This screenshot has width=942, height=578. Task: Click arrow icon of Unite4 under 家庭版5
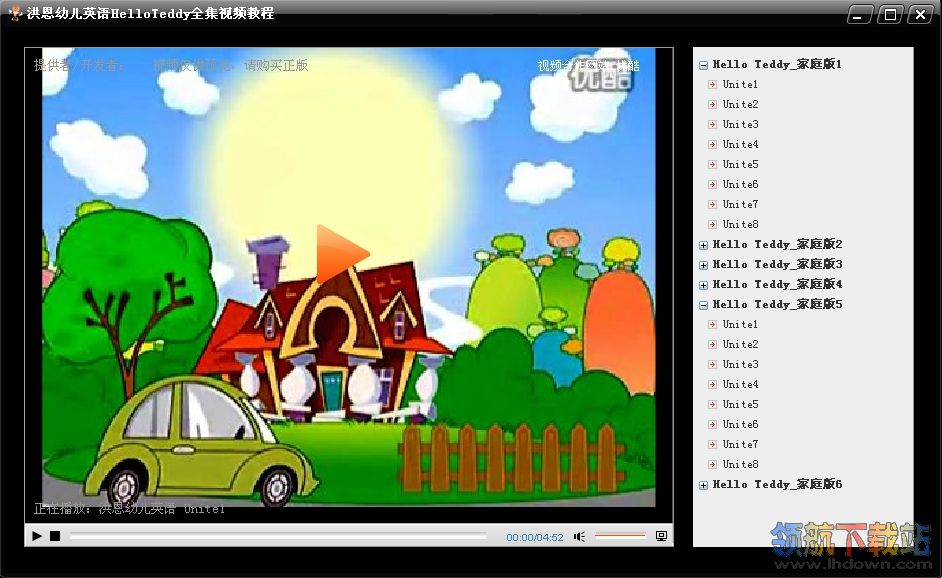tap(713, 385)
